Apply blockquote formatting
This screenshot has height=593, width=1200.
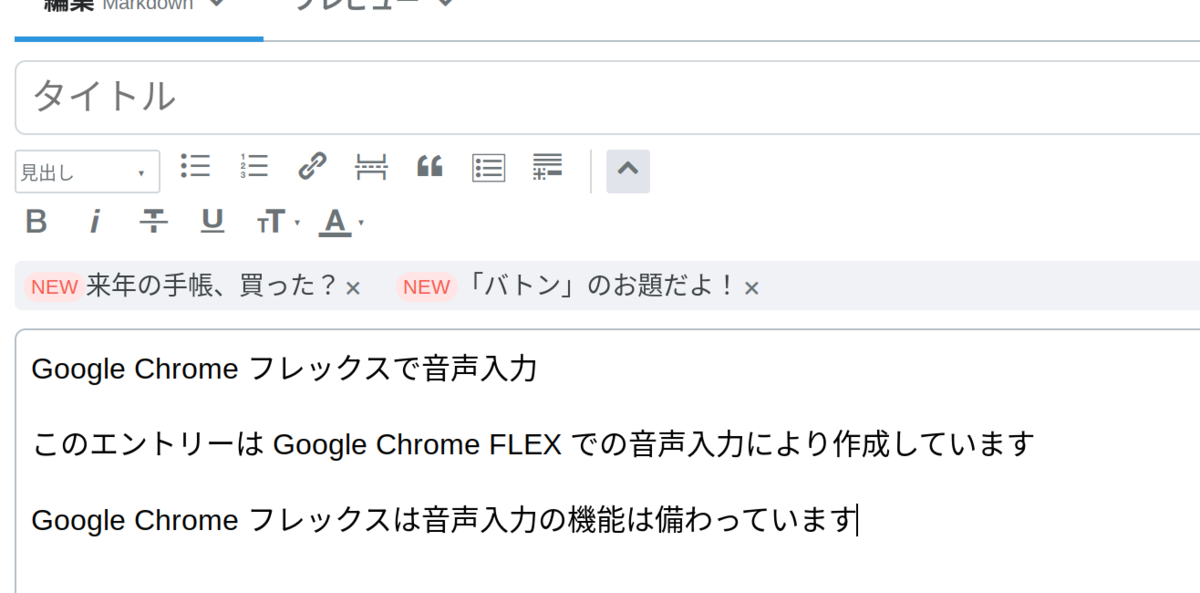(430, 167)
